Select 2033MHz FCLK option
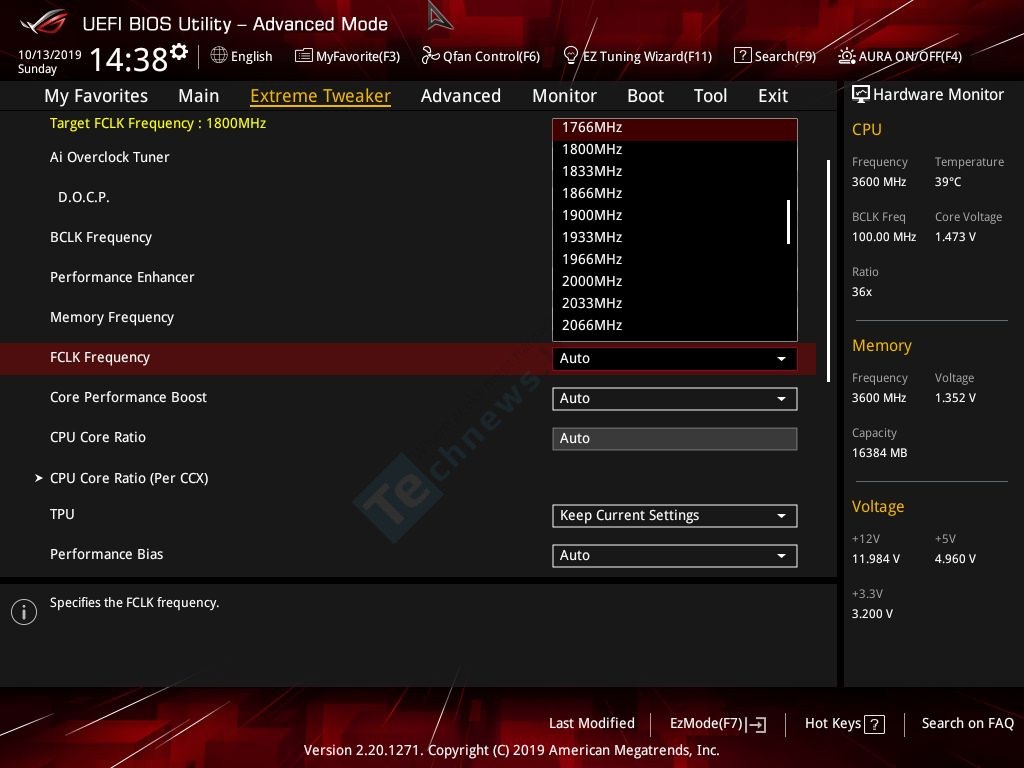Viewport: 1024px width, 768px height. [x=675, y=304]
